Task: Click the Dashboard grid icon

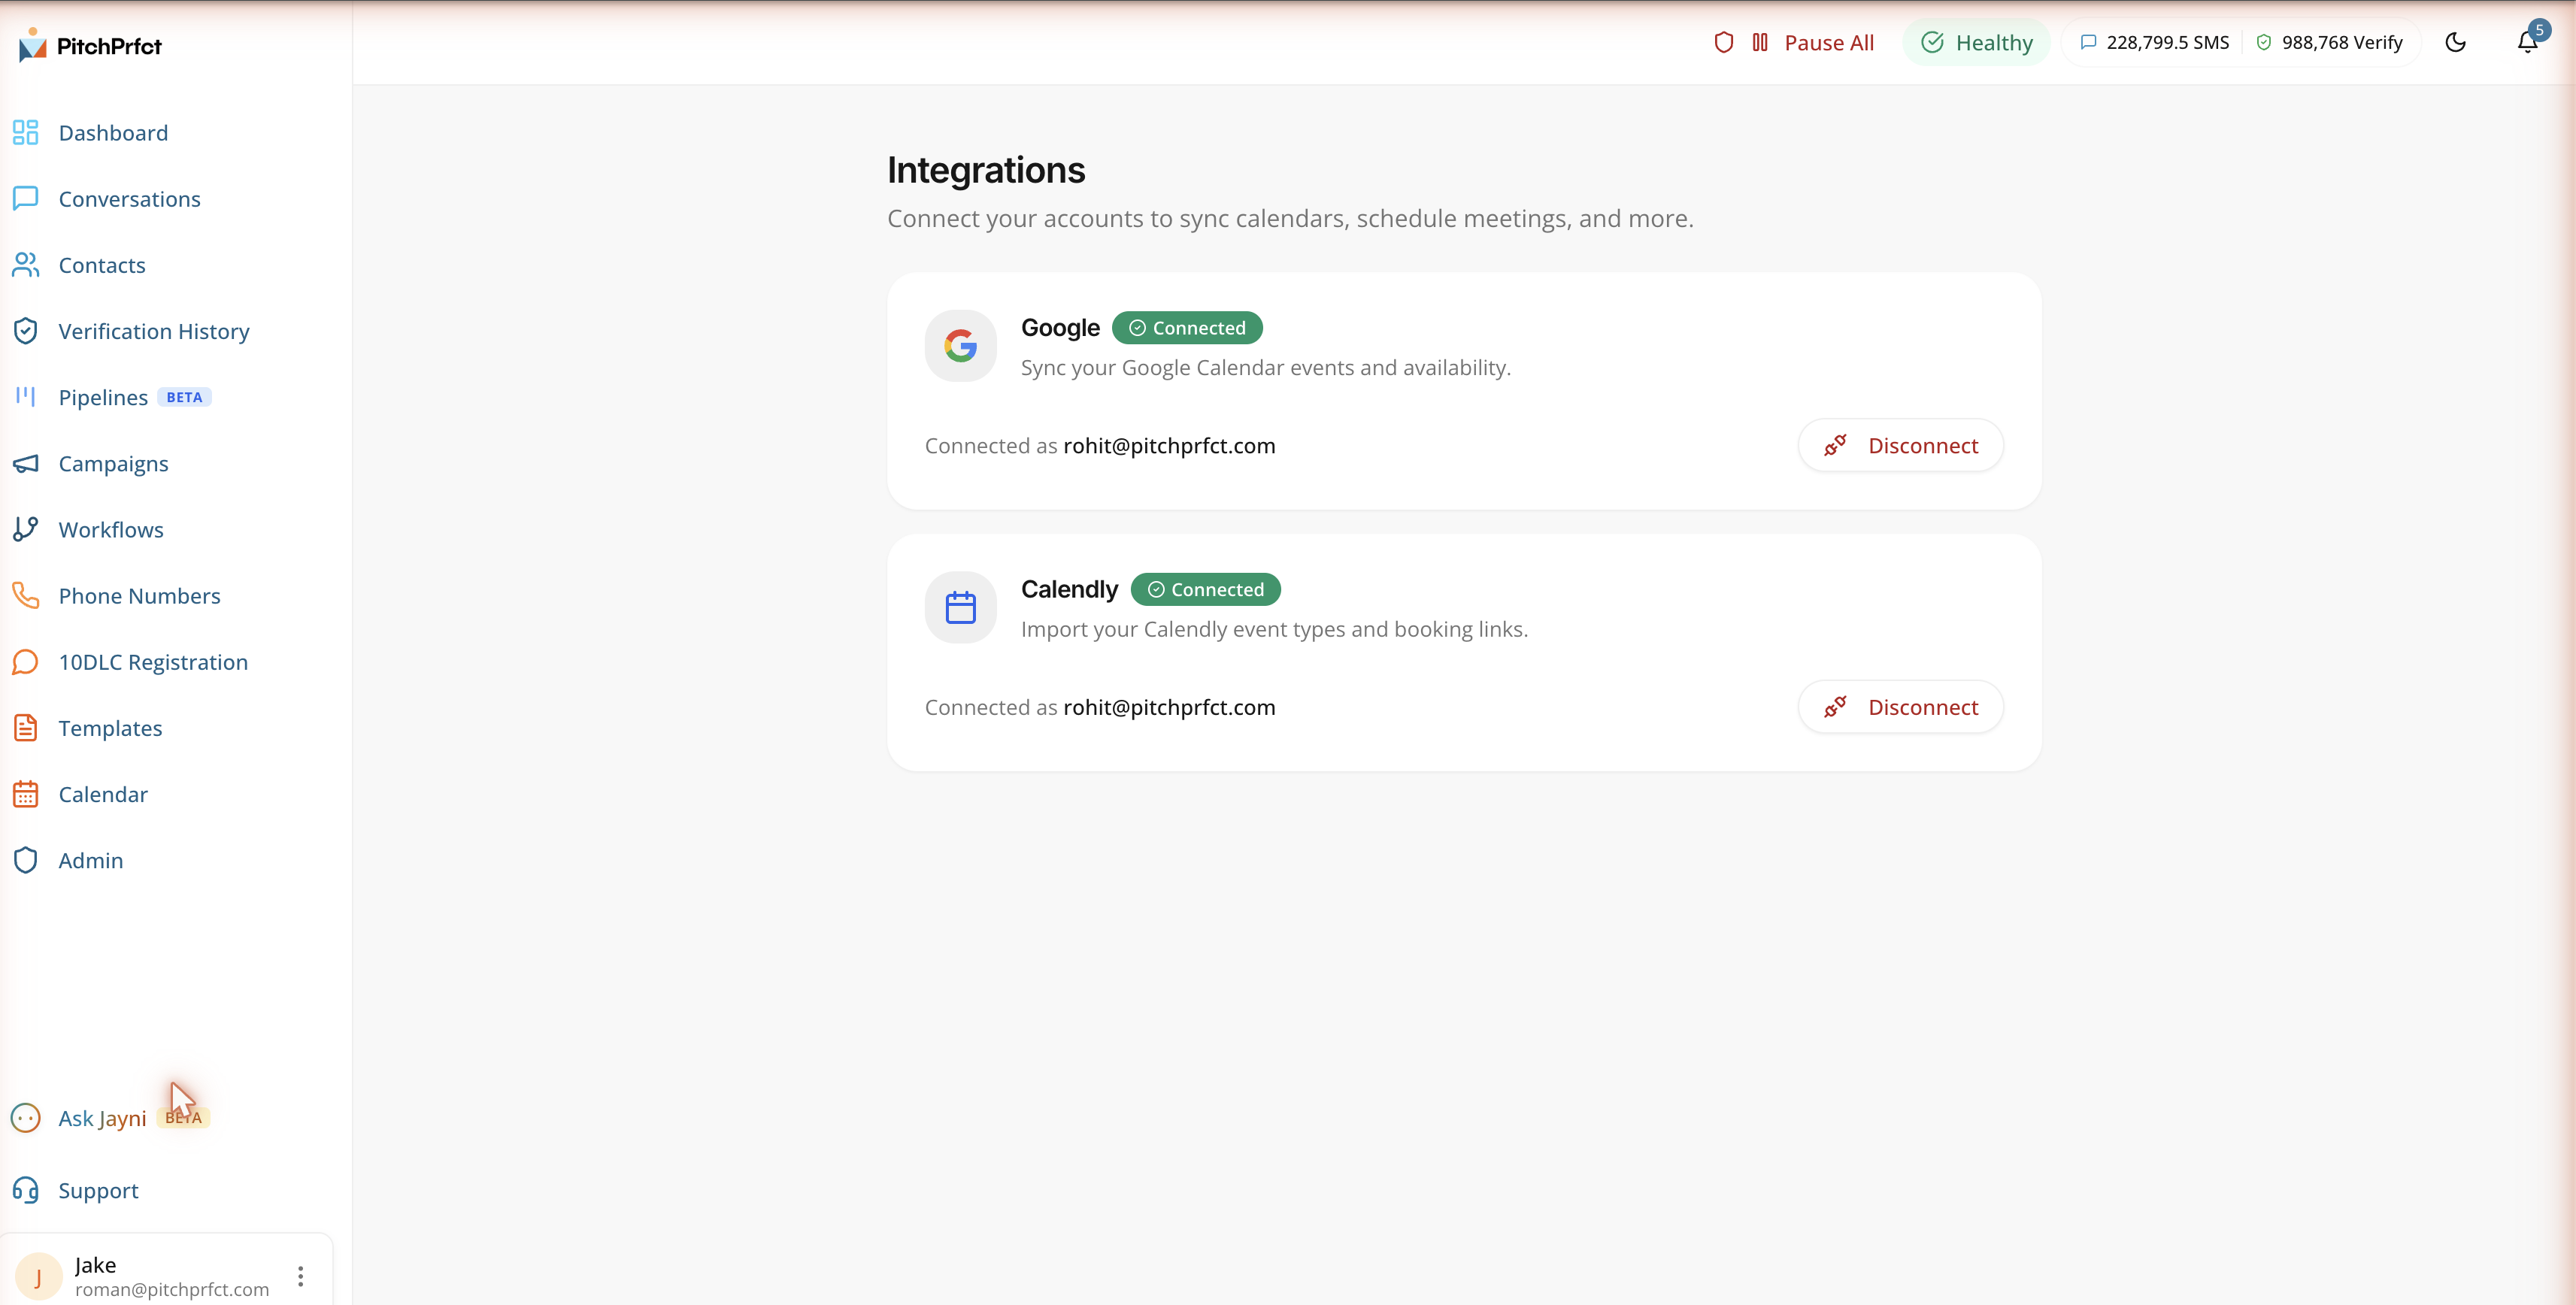Action: tap(26, 133)
